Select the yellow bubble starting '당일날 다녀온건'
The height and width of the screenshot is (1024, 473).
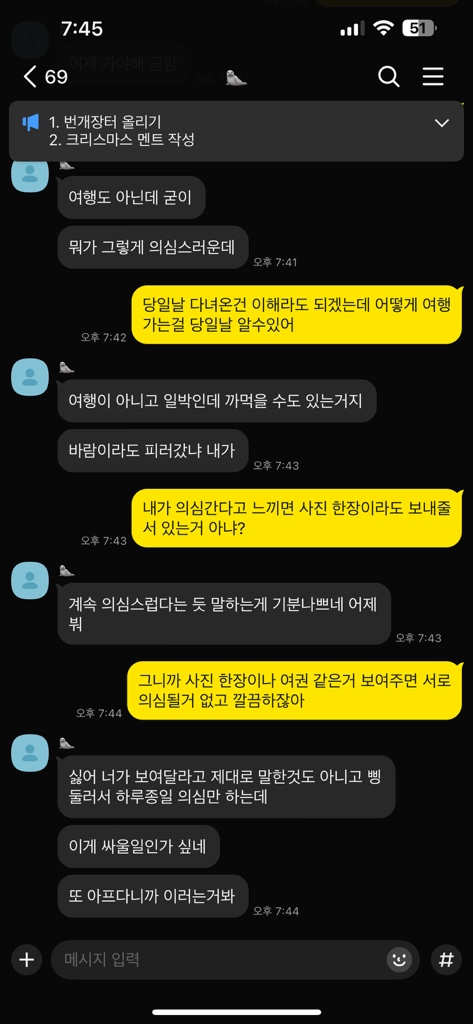point(297,315)
